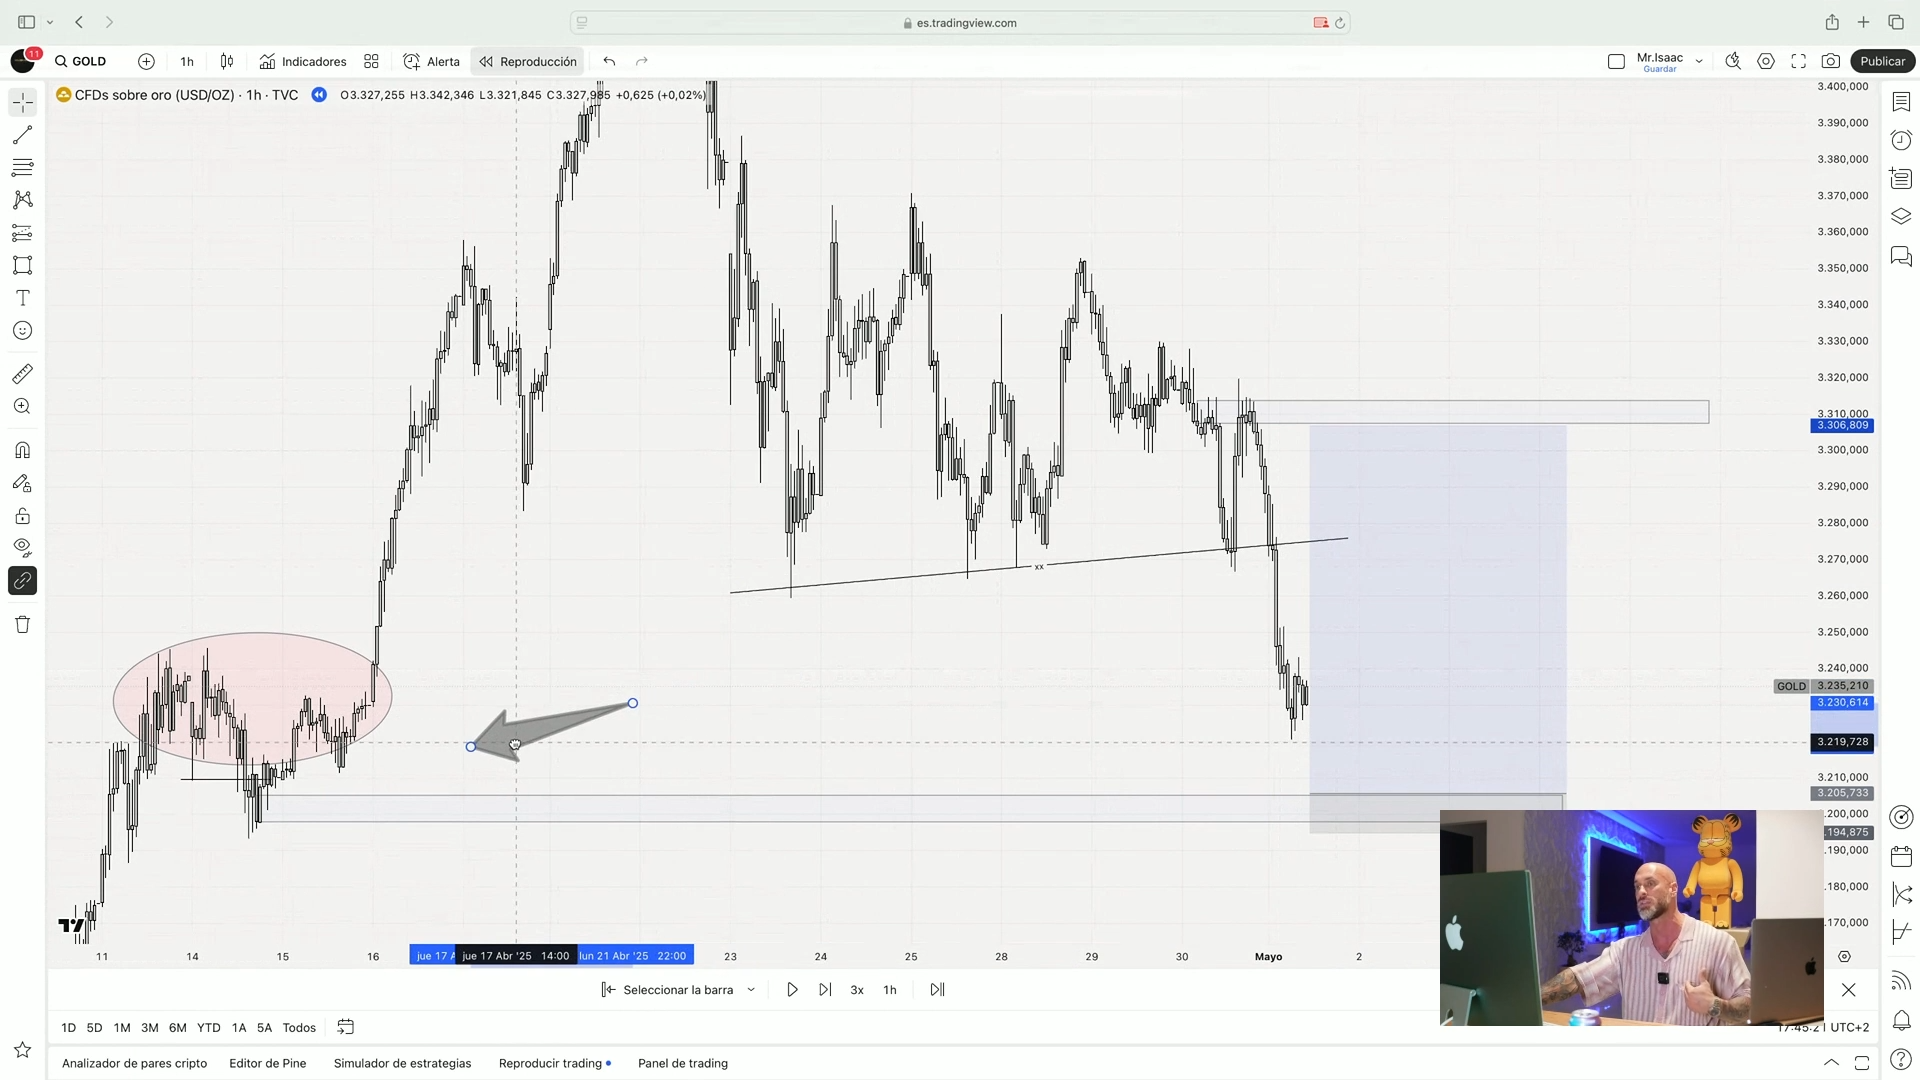Change replay interval 1h

click(890, 990)
